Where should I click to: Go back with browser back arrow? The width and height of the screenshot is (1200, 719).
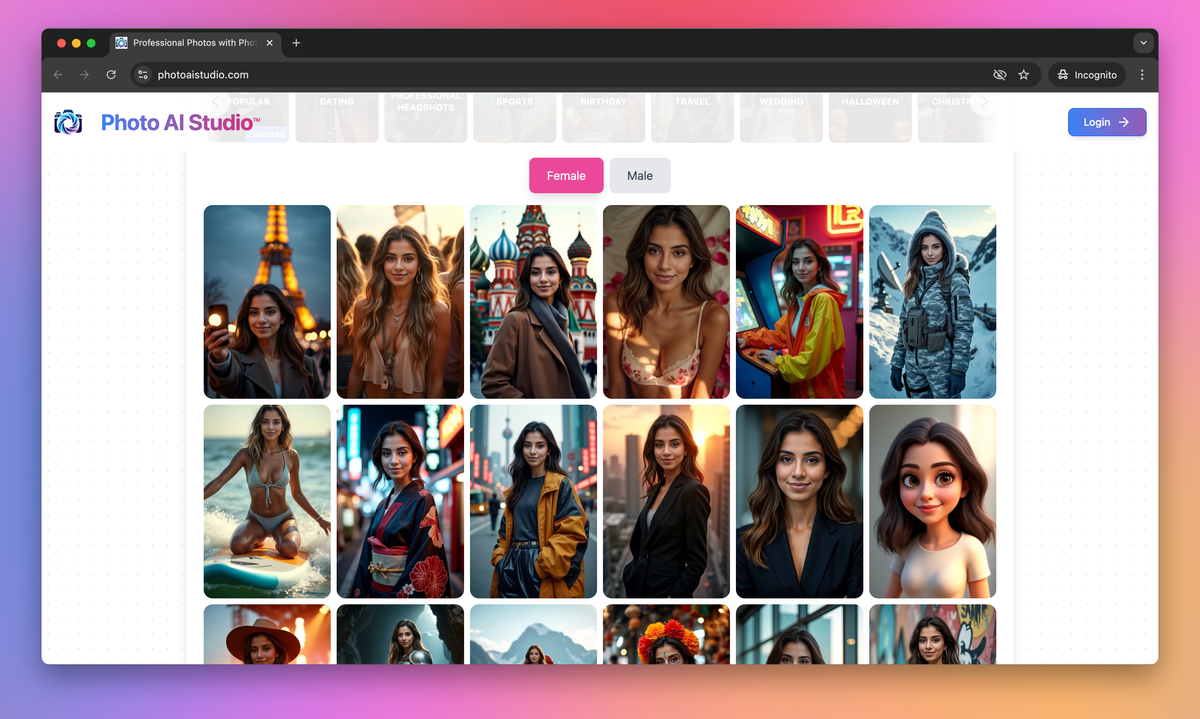(58, 75)
